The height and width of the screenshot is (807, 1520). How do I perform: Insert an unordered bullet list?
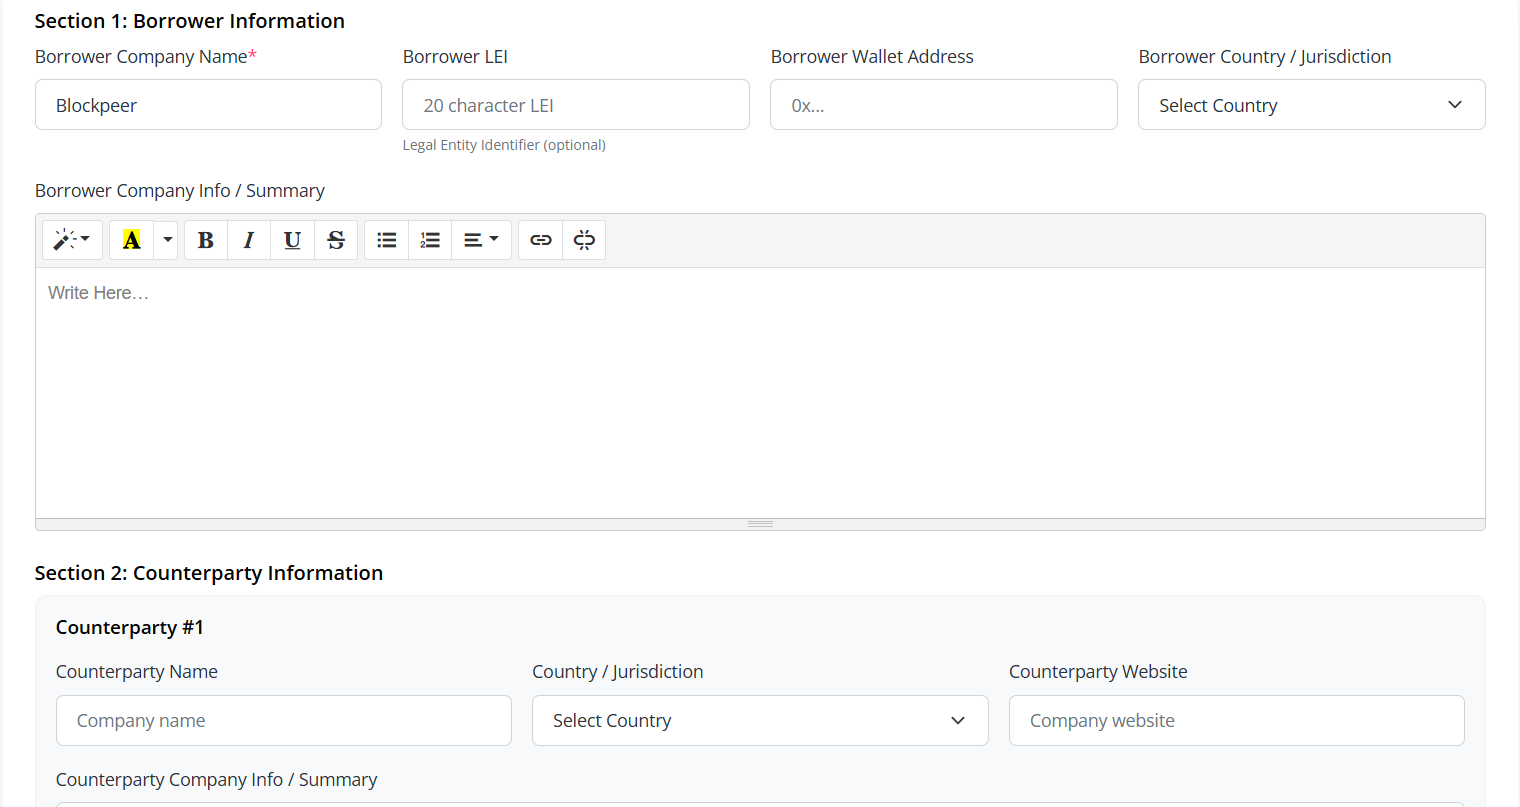387,240
